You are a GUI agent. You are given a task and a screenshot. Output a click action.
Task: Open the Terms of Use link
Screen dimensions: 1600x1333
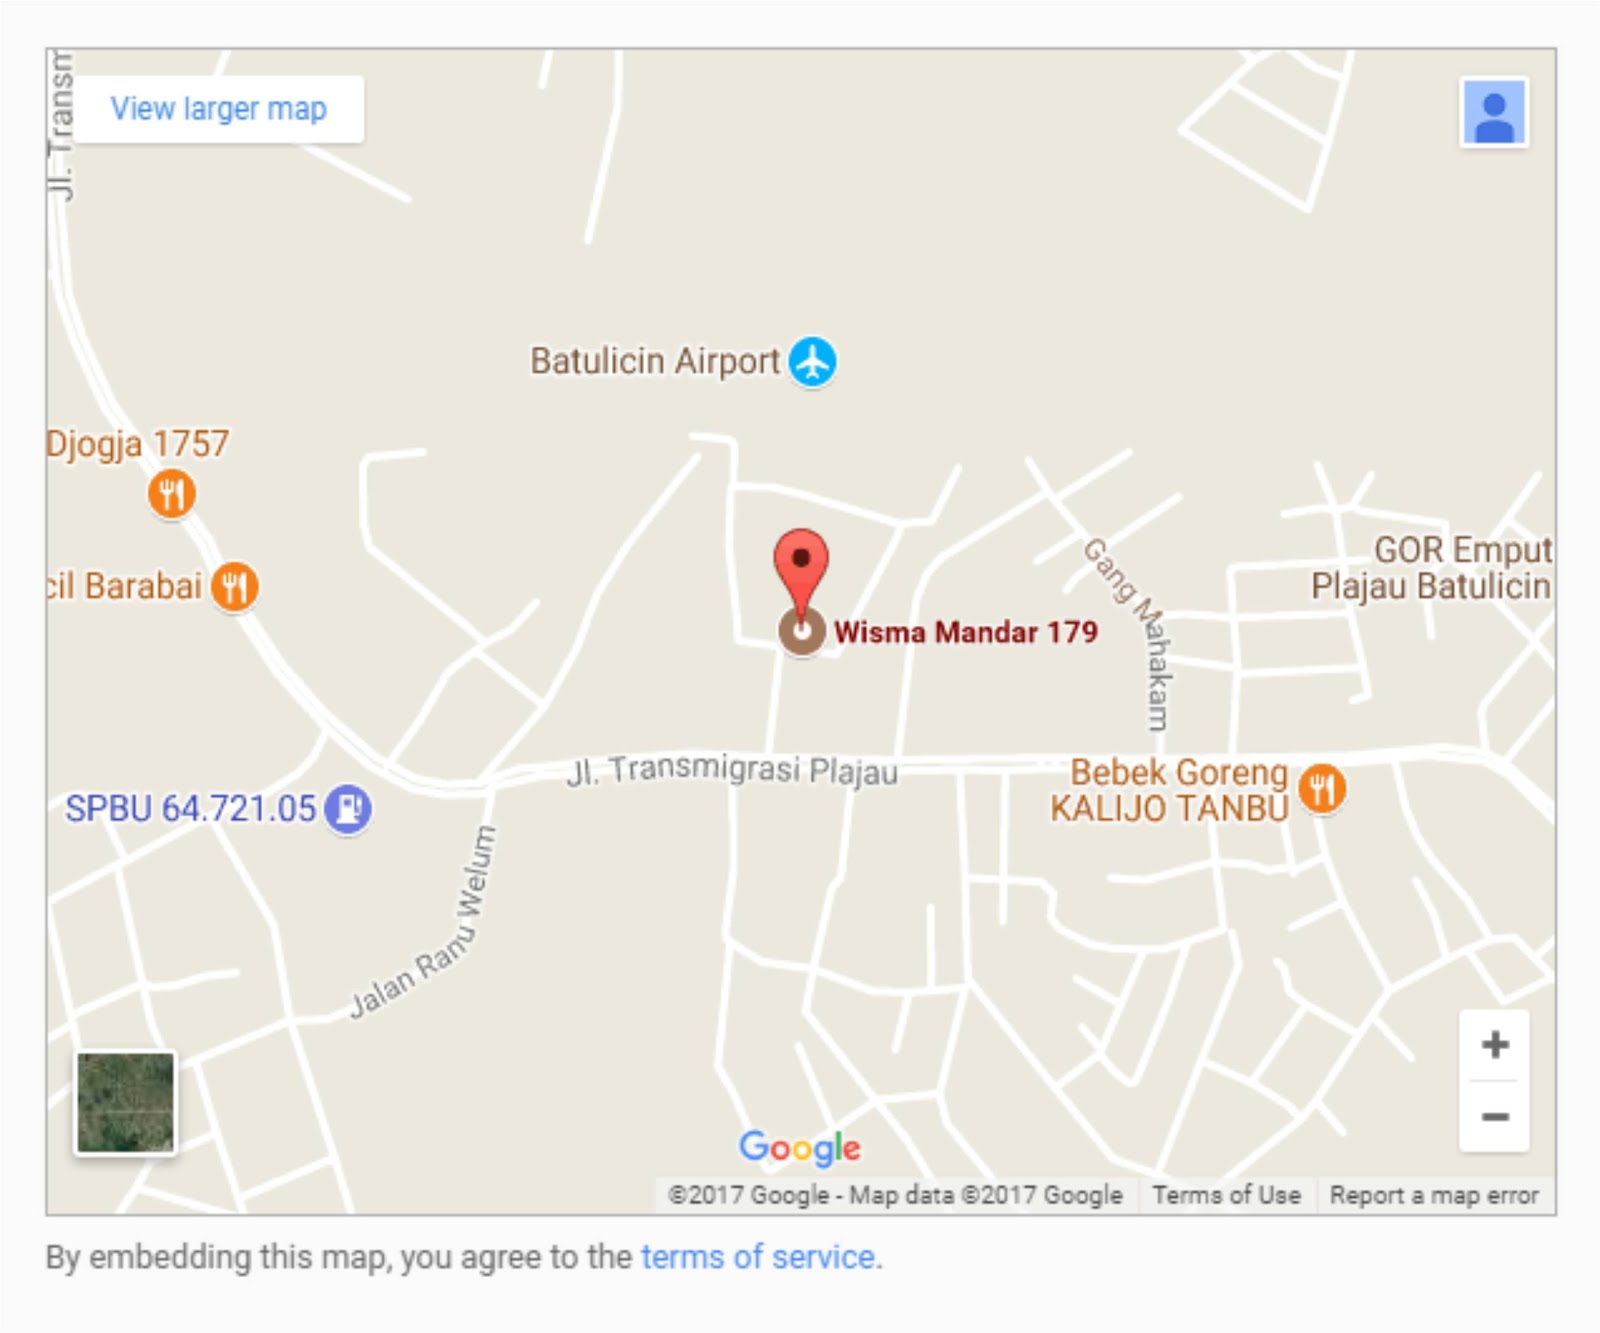click(1226, 1195)
